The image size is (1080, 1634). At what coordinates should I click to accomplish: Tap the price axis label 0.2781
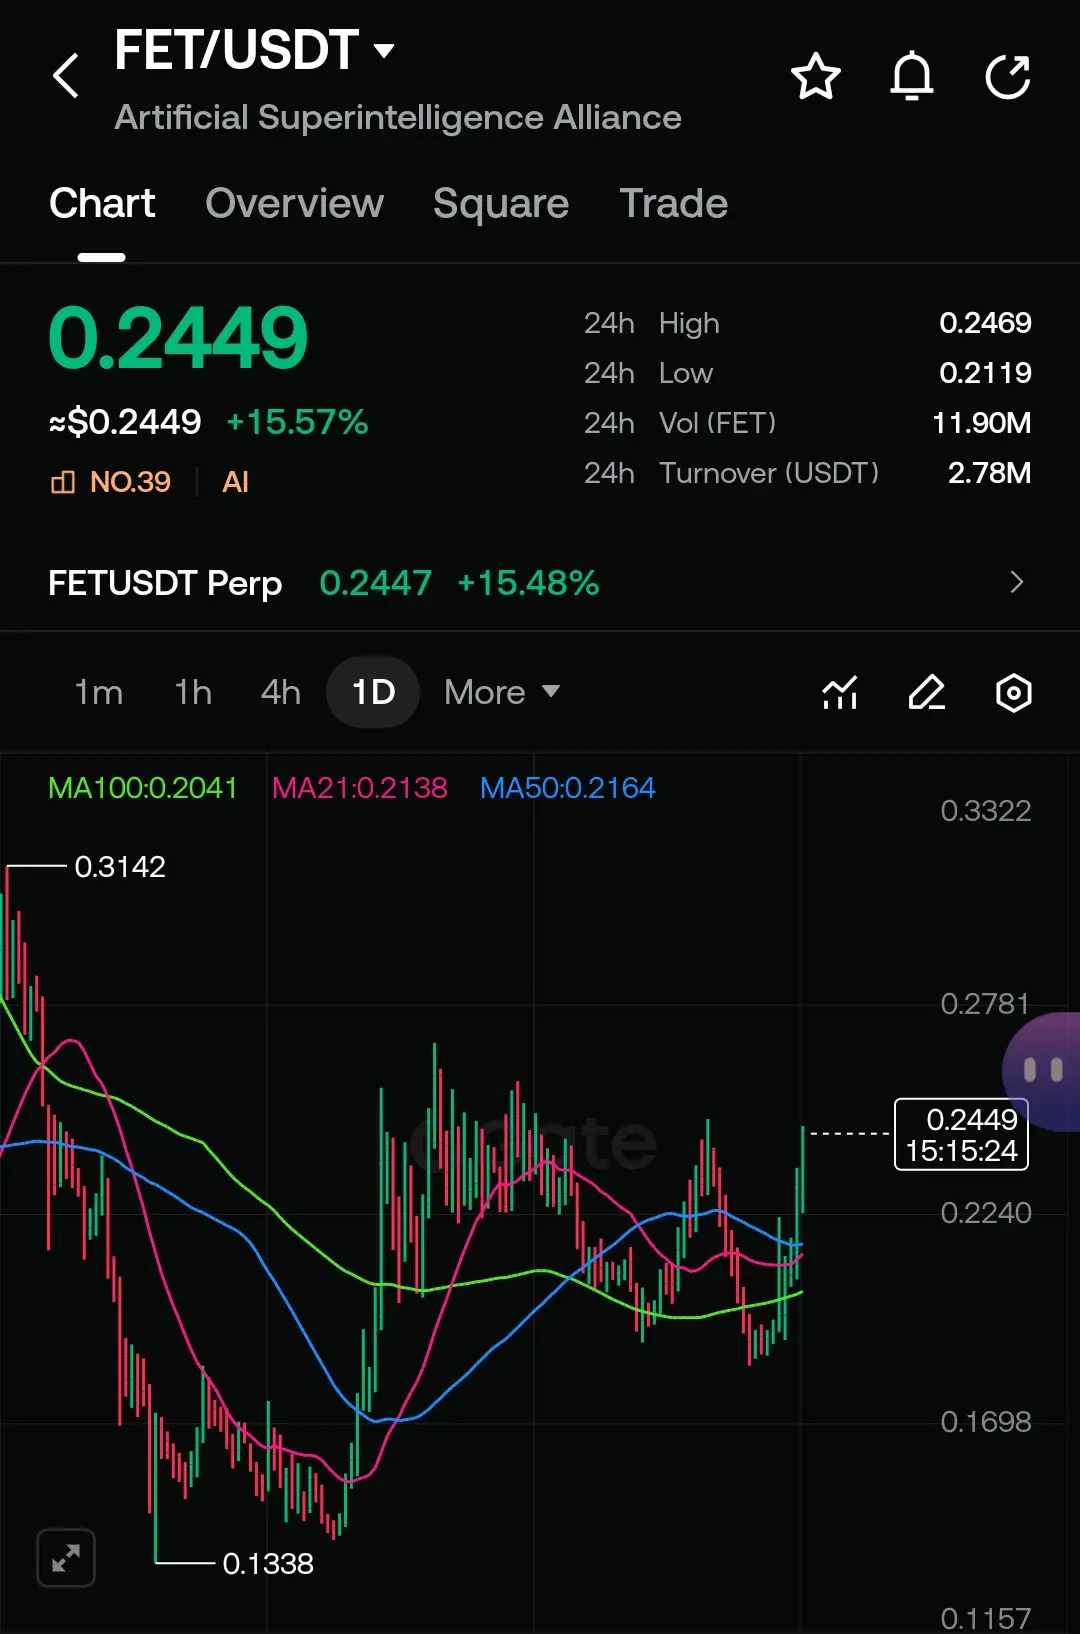[985, 1003]
